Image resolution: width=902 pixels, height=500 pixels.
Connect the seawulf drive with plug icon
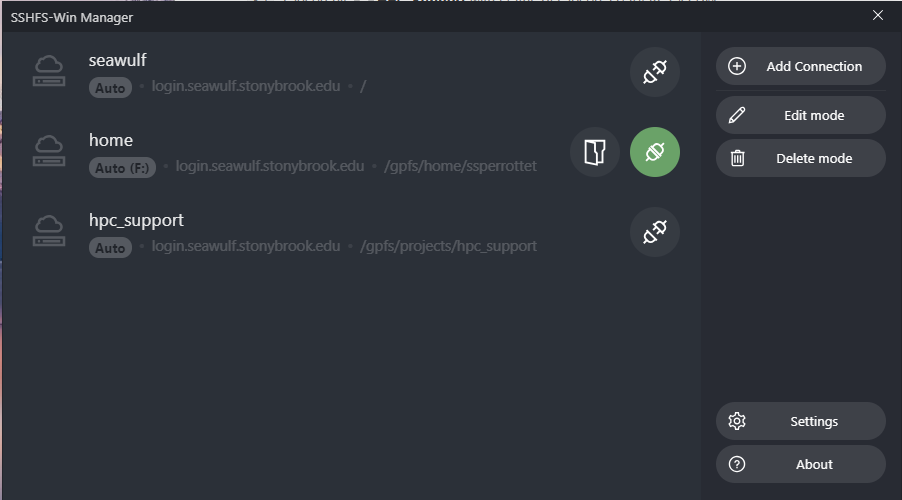(x=655, y=72)
